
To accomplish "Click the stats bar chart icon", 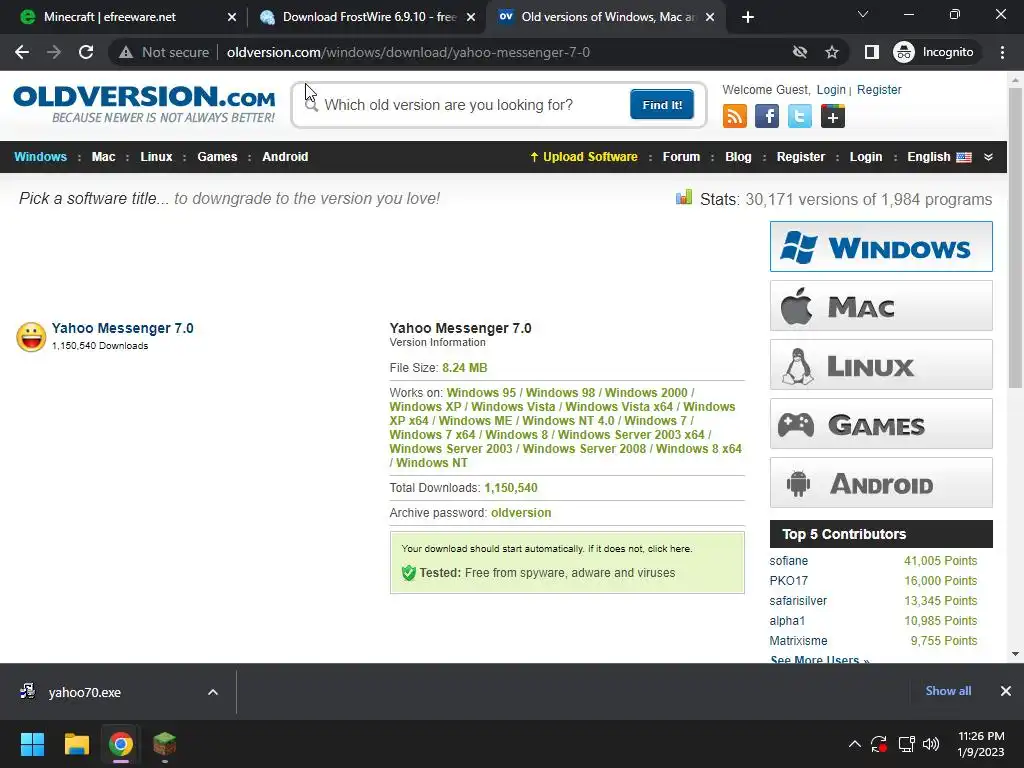I will (684, 197).
